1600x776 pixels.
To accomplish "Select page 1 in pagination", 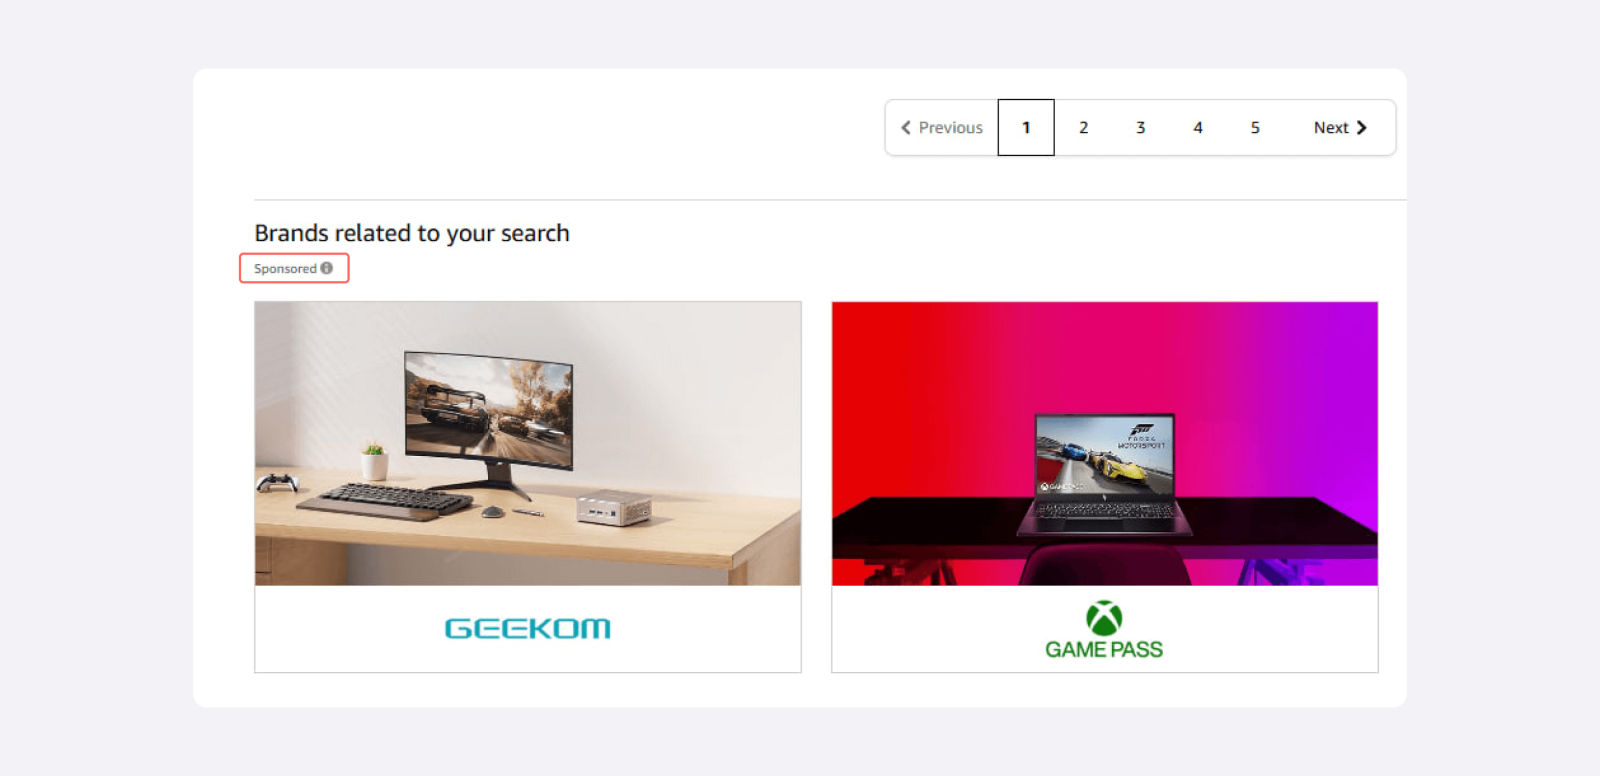I will coord(1026,127).
